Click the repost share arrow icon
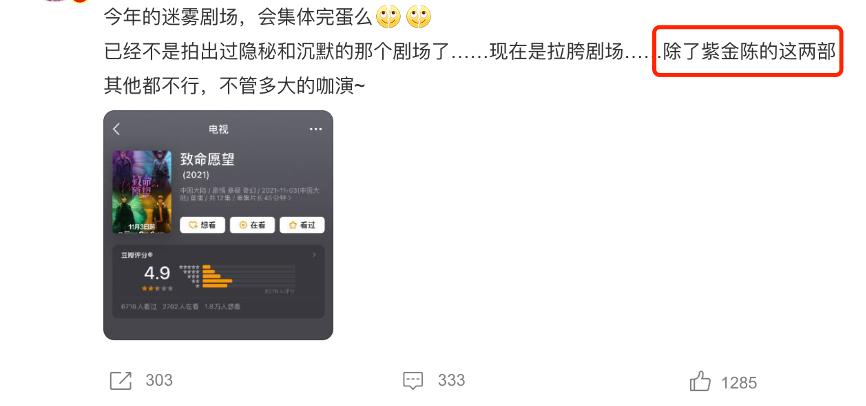The width and height of the screenshot is (866, 406). click(x=120, y=381)
